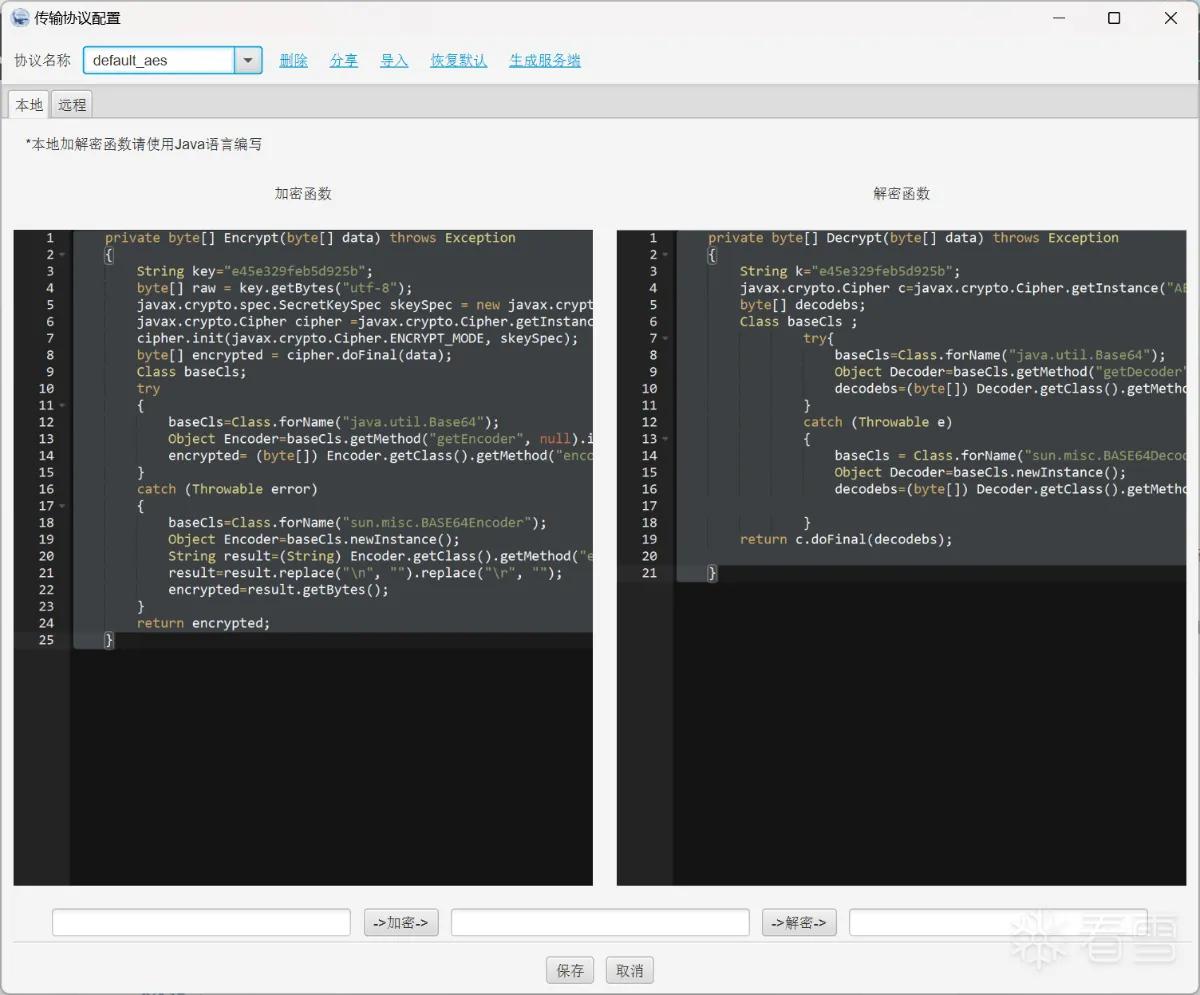Click the 'catch (Throwable error)' line

[x=227, y=489]
